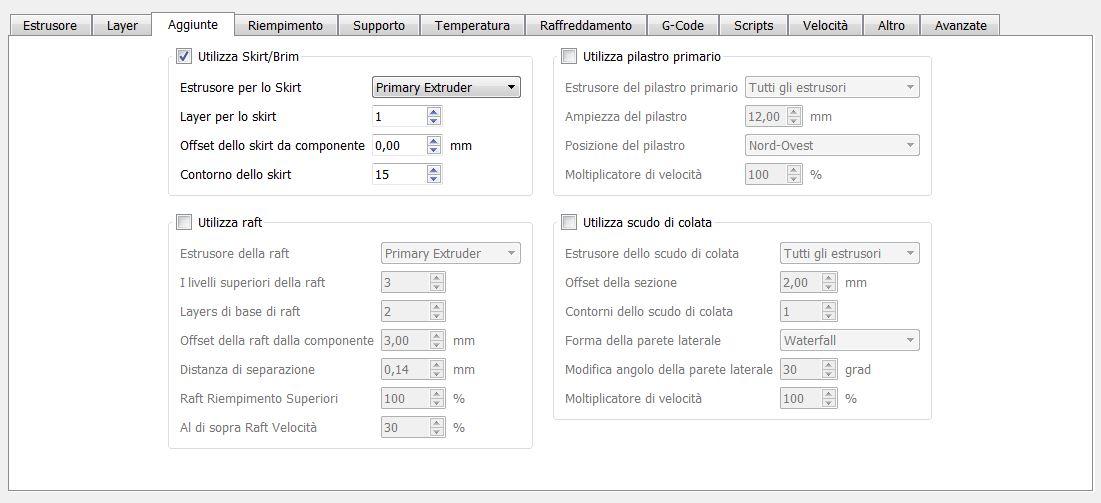This screenshot has height=503, width=1101.
Task: Switch to the Estrusore tab
Action: 50,25
